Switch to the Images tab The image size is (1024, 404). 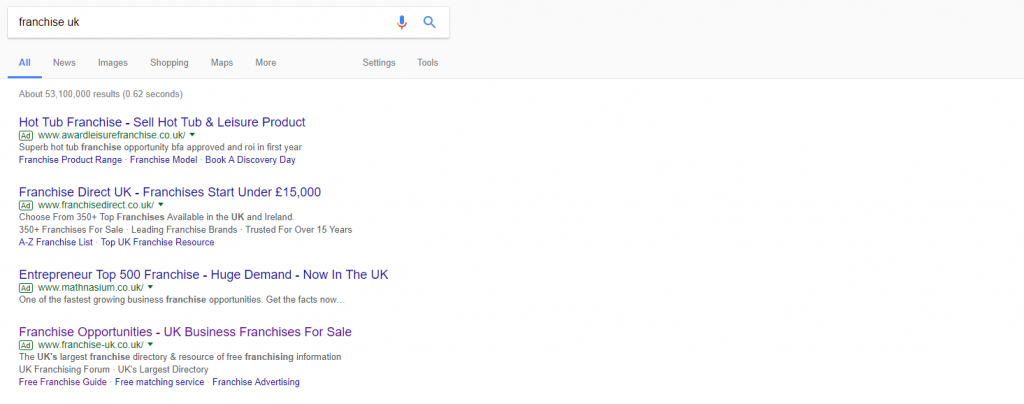click(x=112, y=63)
